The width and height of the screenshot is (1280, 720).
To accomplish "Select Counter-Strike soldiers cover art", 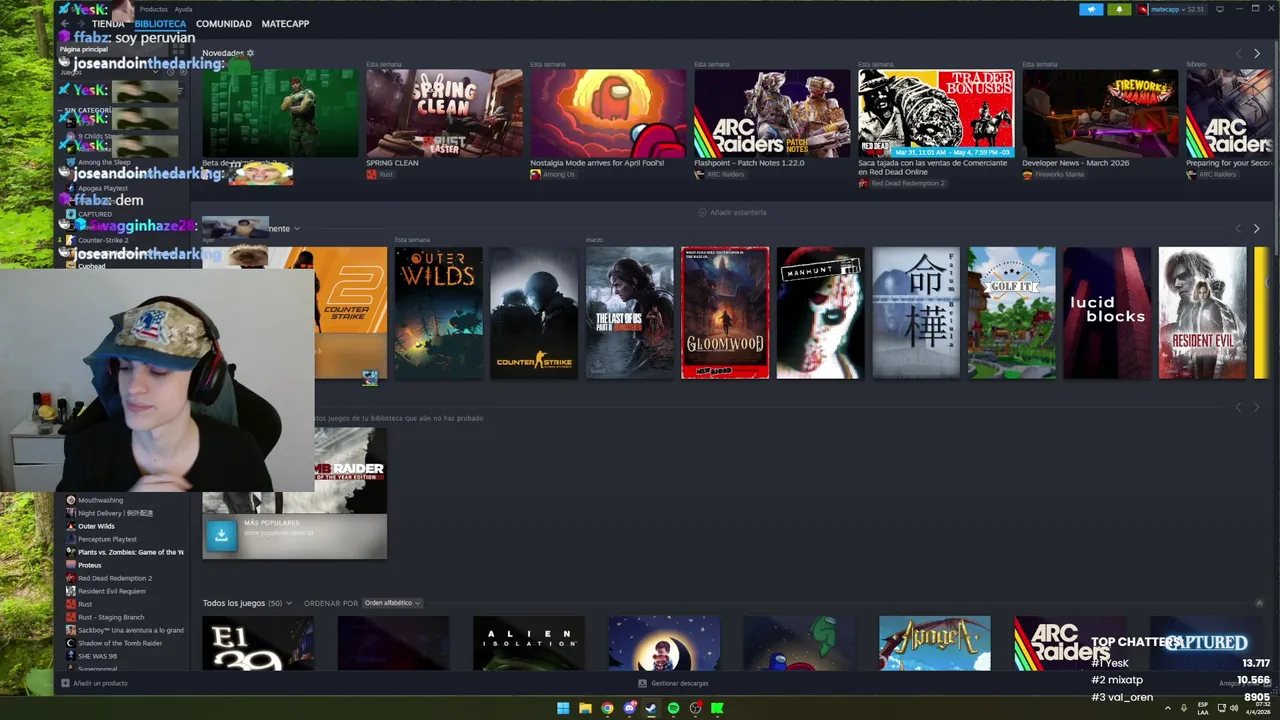I will click(534, 313).
